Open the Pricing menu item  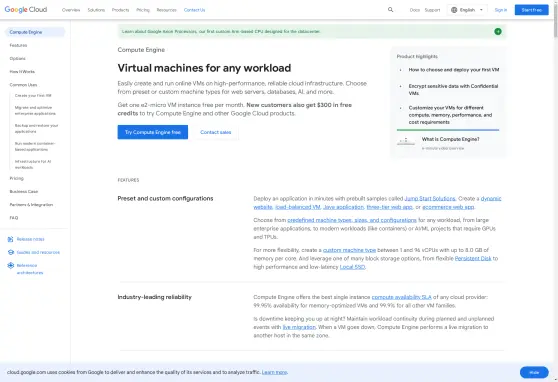click(143, 10)
